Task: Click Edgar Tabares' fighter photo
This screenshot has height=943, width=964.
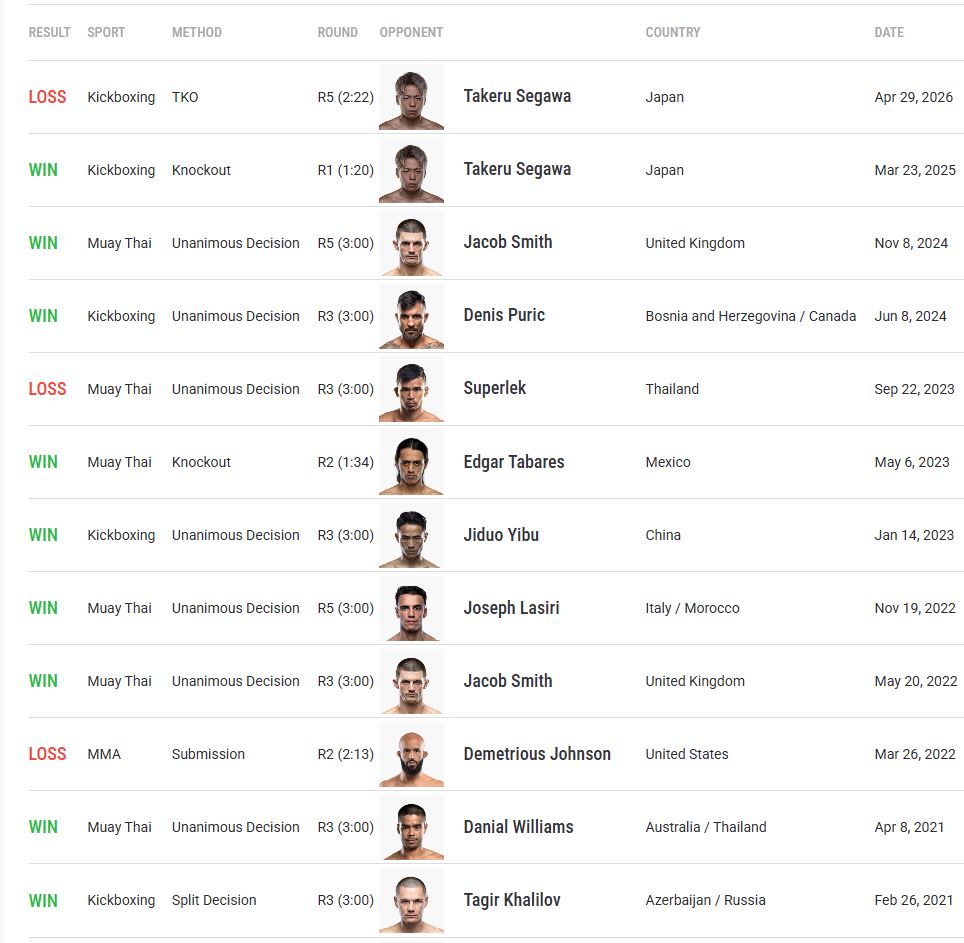Action: pos(411,462)
